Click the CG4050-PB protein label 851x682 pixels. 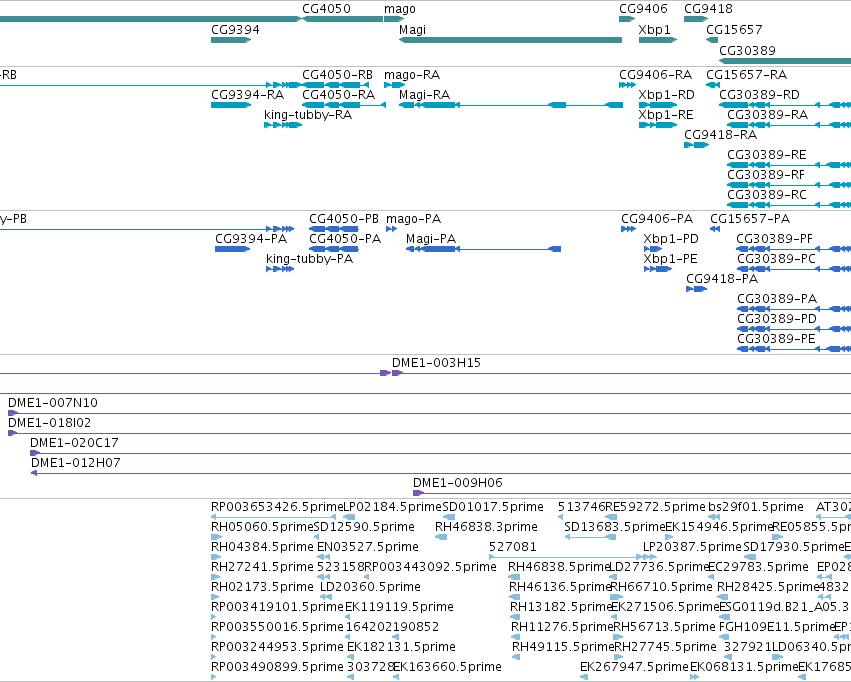pyautogui.click(x=344, y=219)
